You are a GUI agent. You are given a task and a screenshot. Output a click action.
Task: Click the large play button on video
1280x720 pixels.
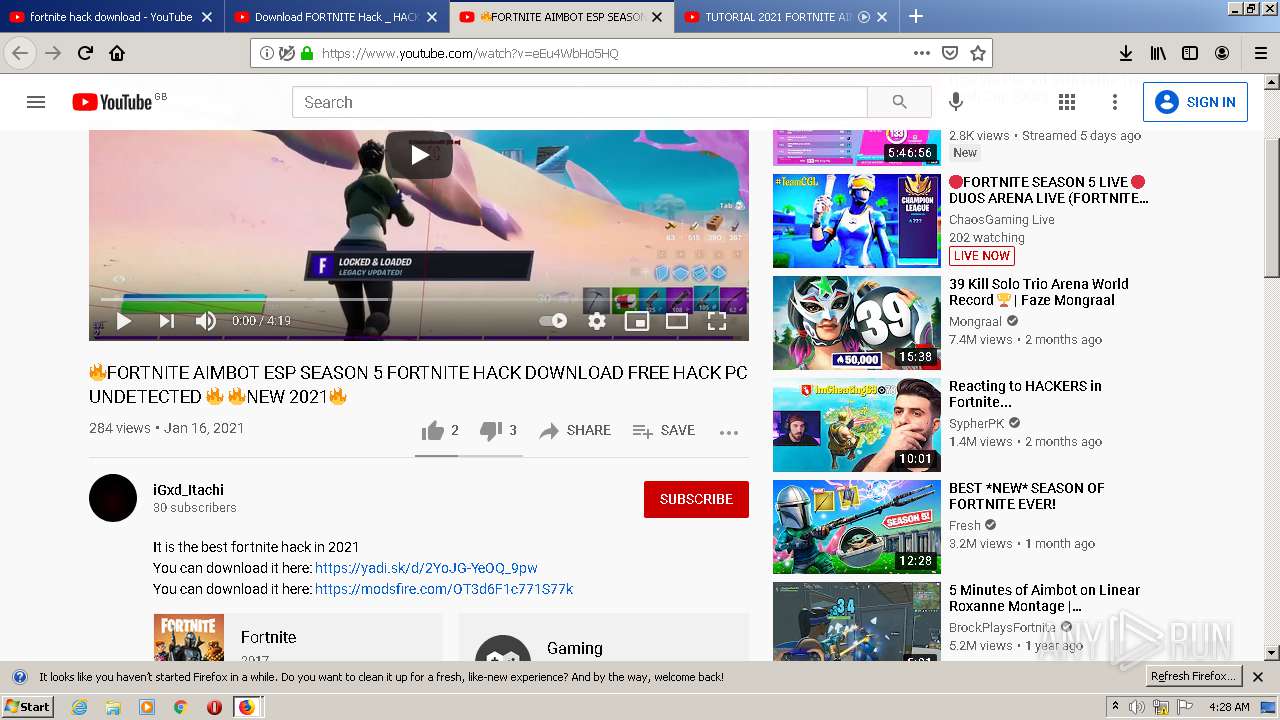coord(419,155)
